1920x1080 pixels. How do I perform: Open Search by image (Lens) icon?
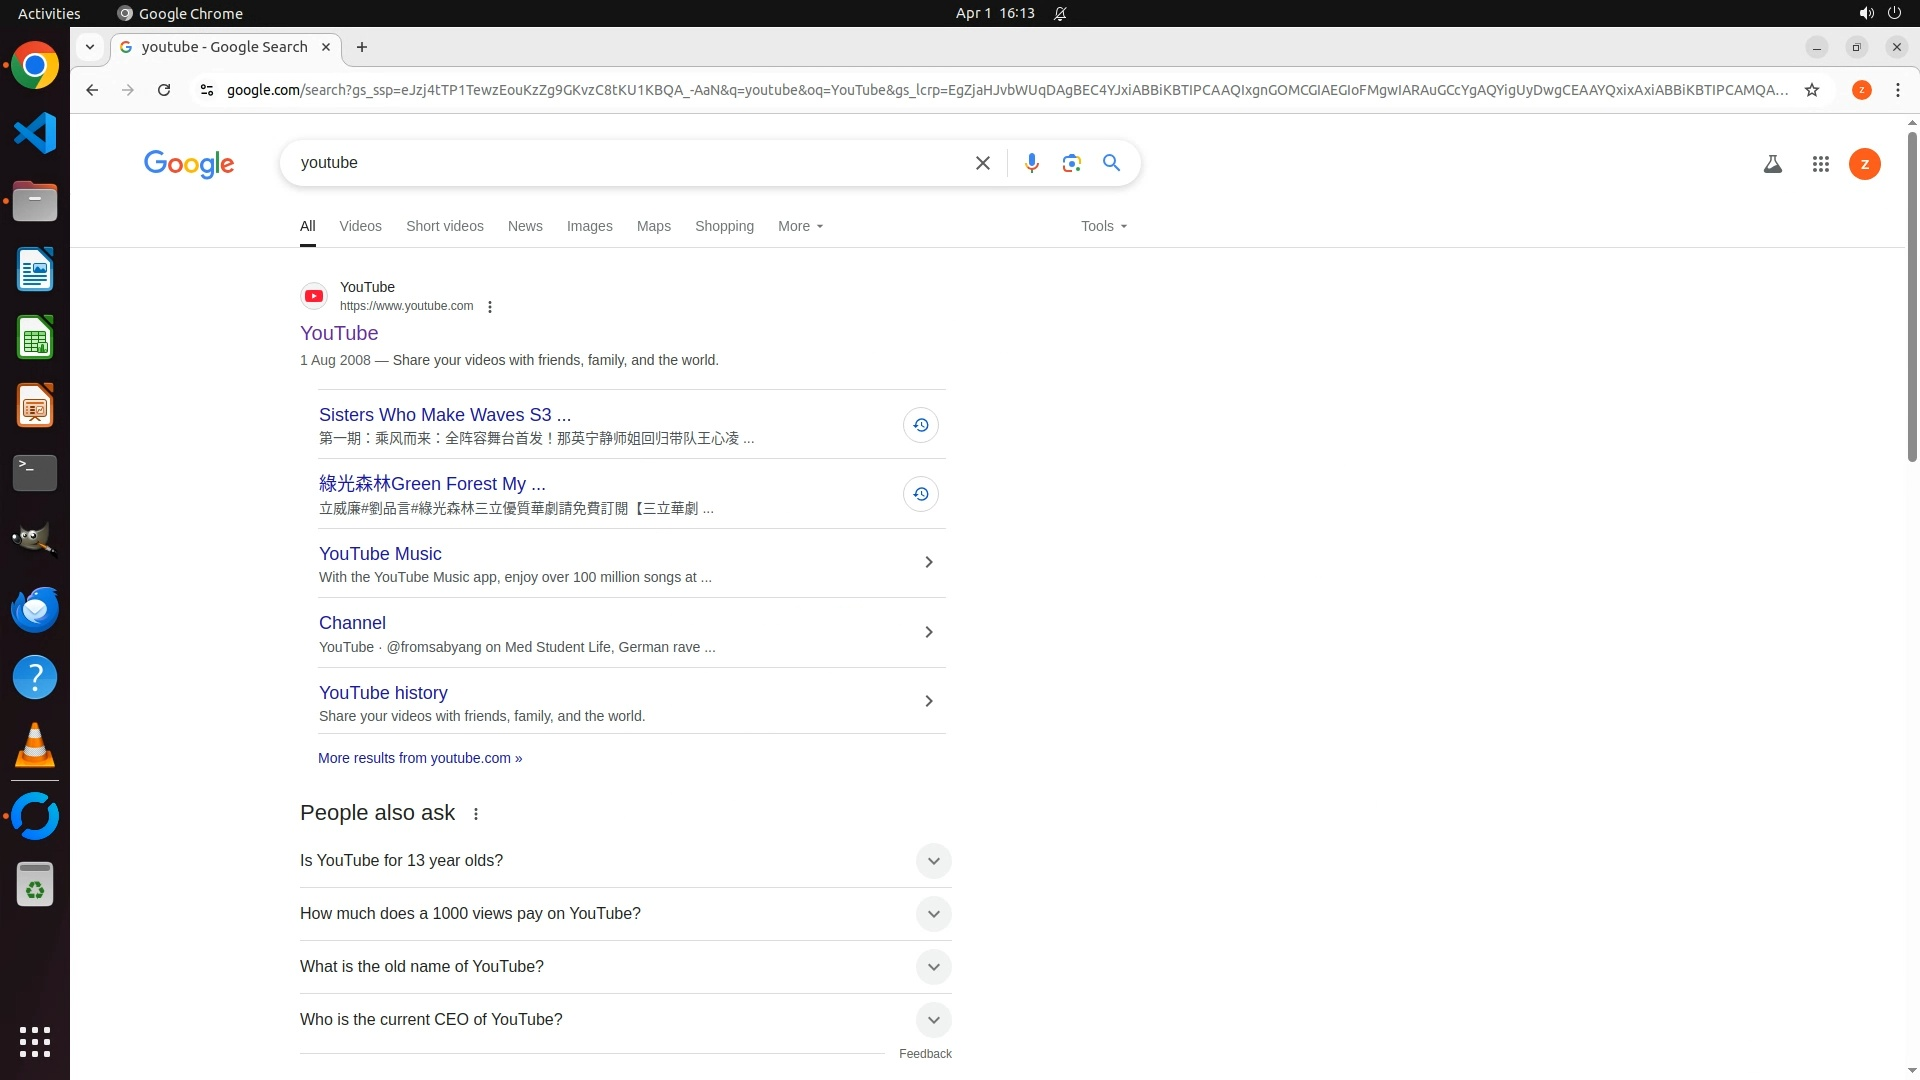coord(1071,163)
